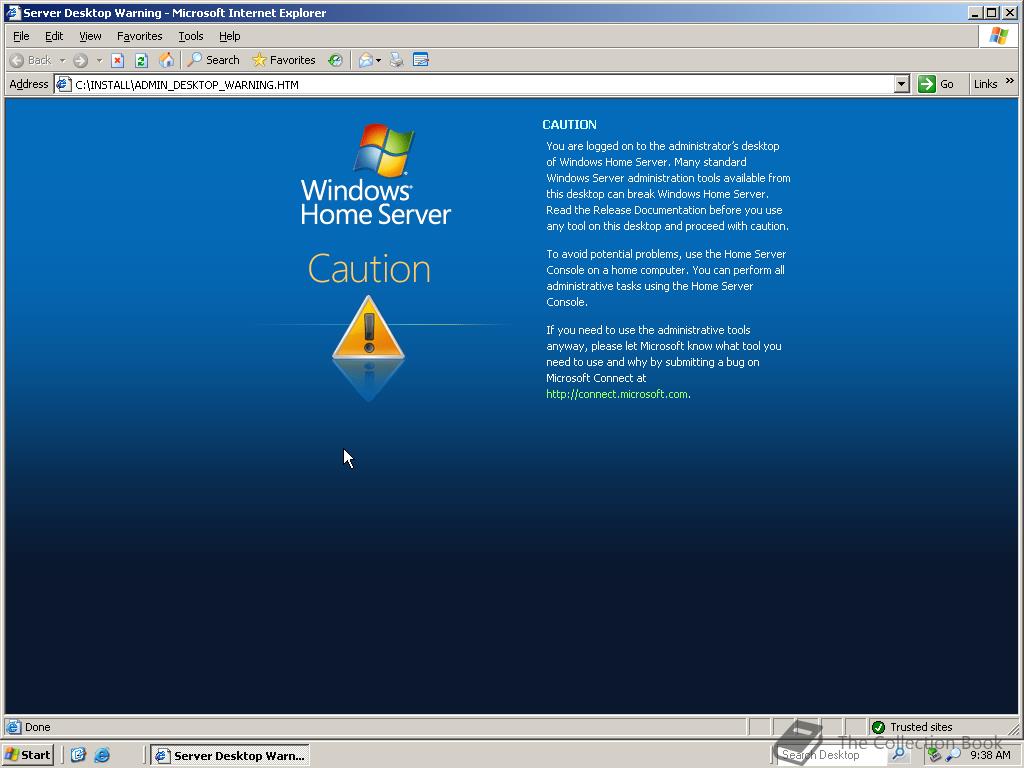The image size is (1024, 768).
Task: Click the Search Desktop magnifier button
Action: [x=899, y=755]
